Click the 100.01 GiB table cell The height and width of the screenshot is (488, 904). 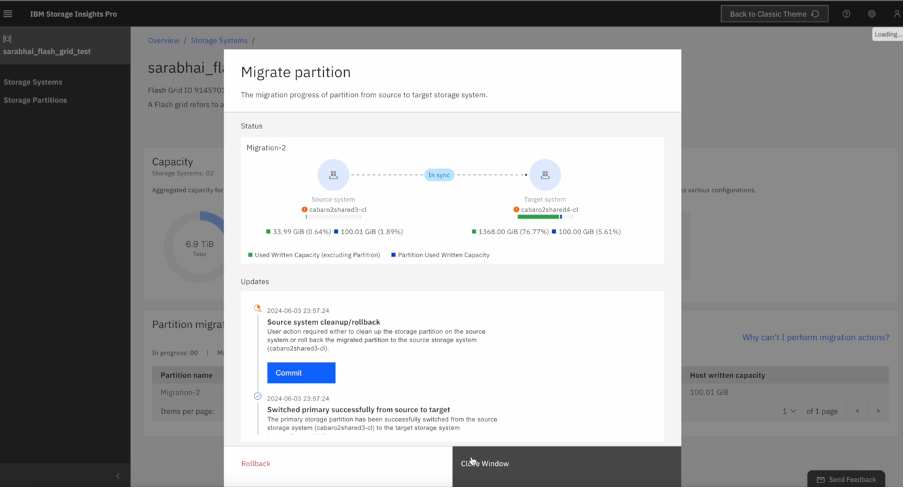709,392
